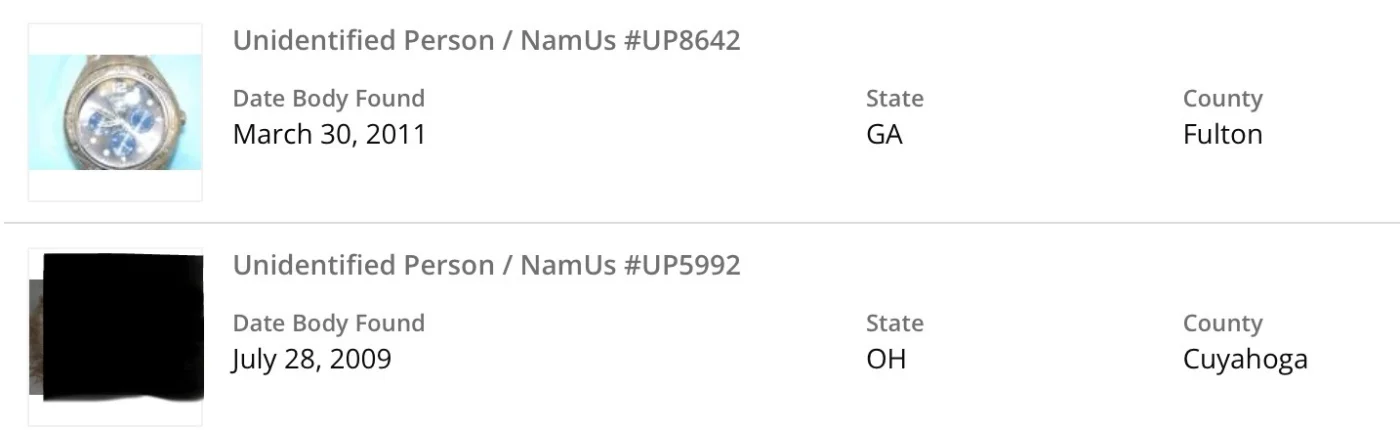Open Unidentified Person NamUs #UP8642 record
Screen dimensions: 1400x430
click(x=486, y=41)
